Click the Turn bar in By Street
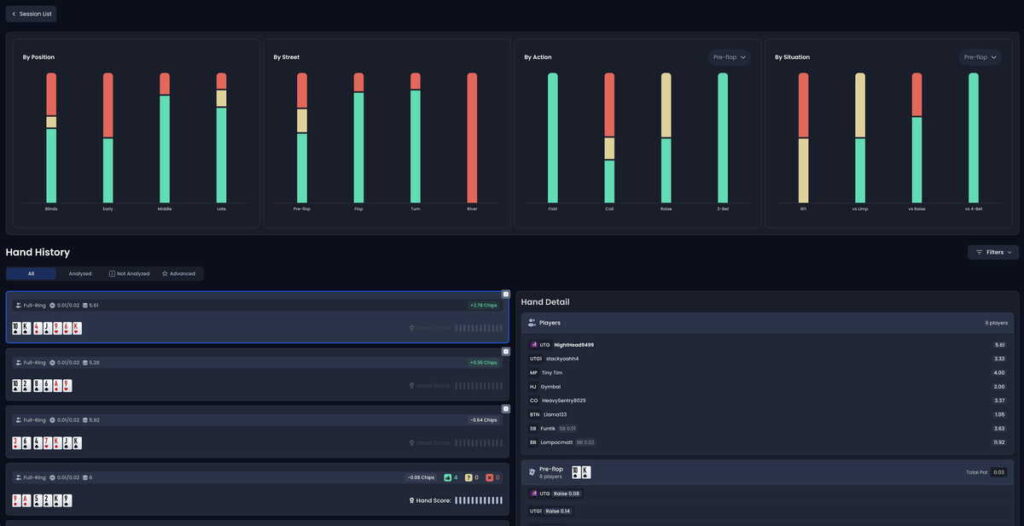This screenshot has width=1024, height=526. [415, 138]
